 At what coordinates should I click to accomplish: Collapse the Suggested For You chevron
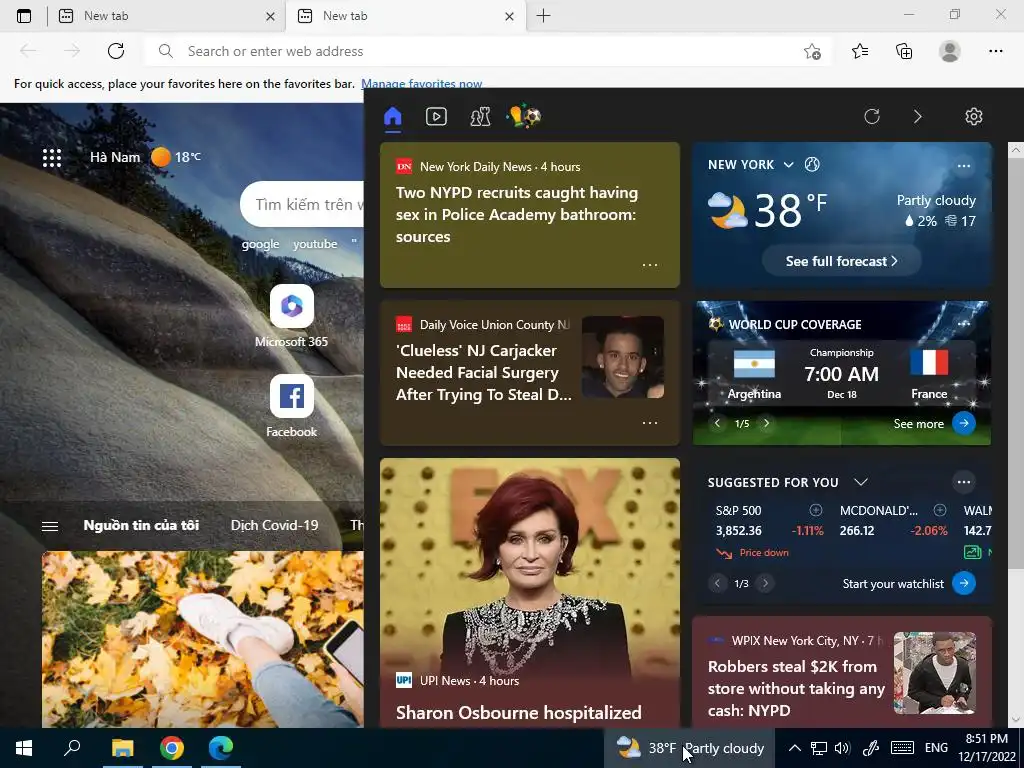(861, 482)
